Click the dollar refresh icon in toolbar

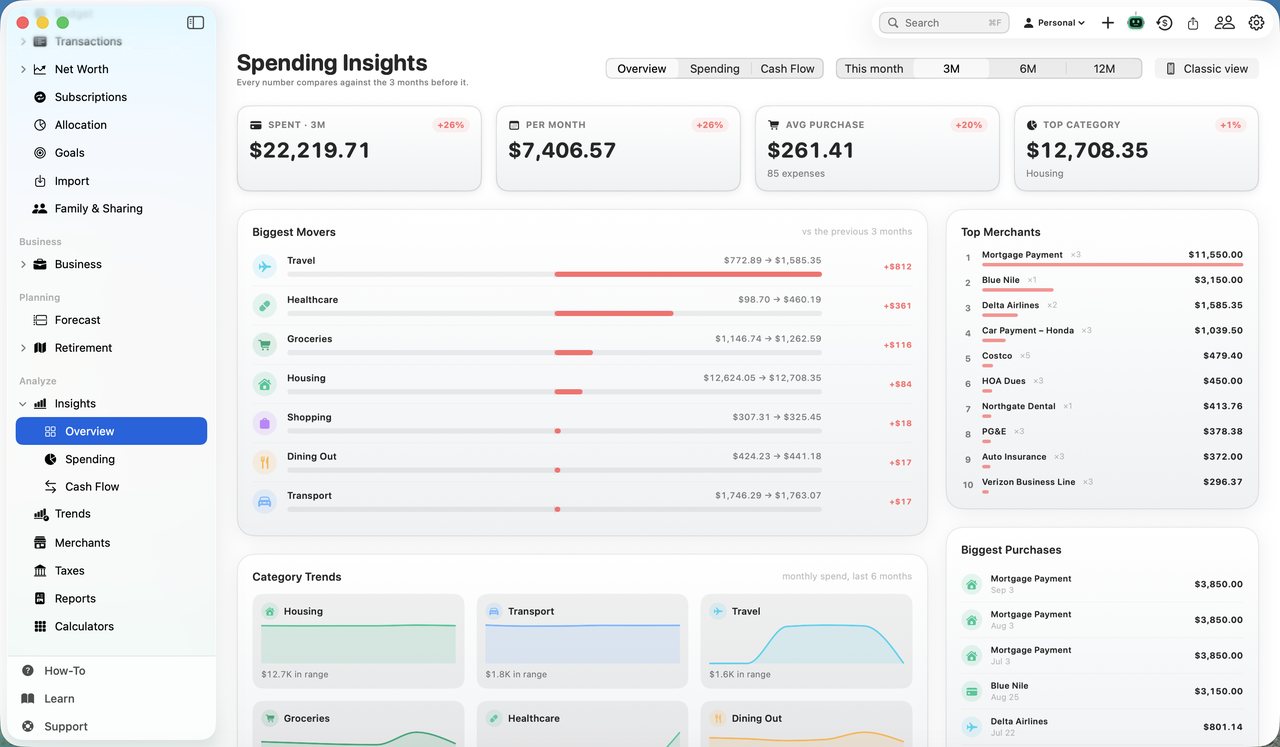1164,22
